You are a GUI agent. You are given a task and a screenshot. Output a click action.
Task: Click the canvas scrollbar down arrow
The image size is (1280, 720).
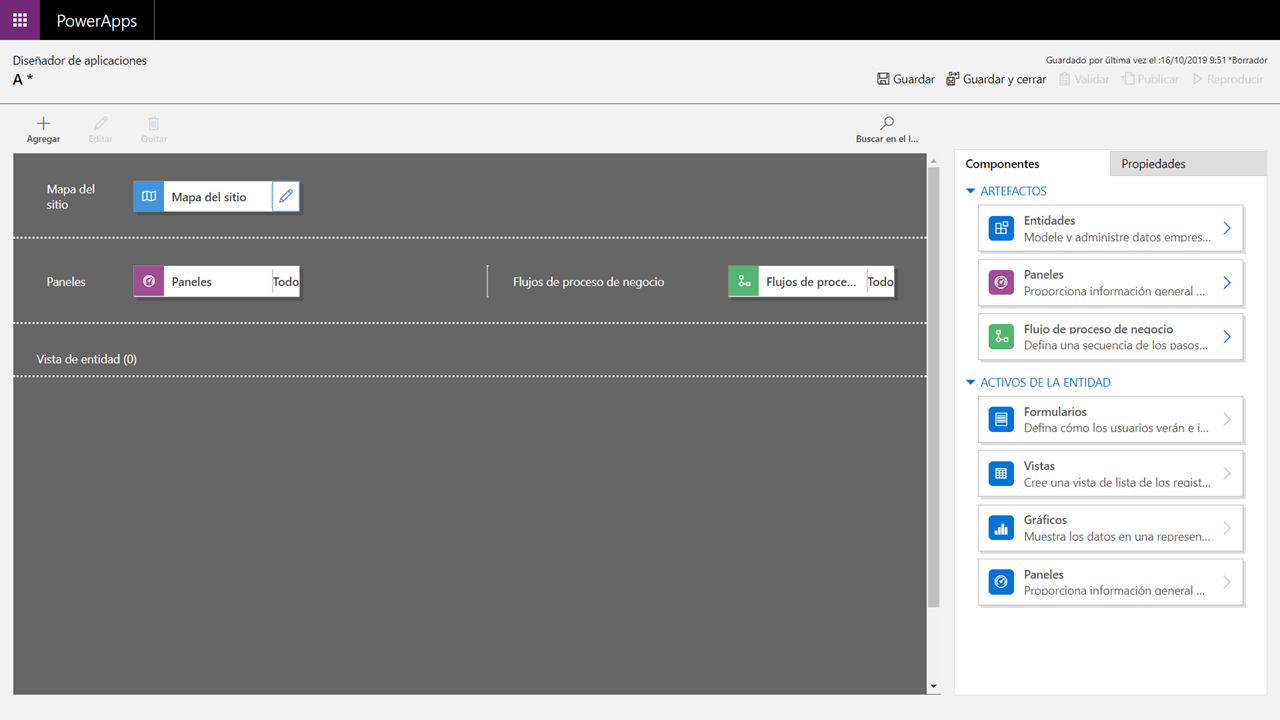pyautogui.click(x=934, y=687)
